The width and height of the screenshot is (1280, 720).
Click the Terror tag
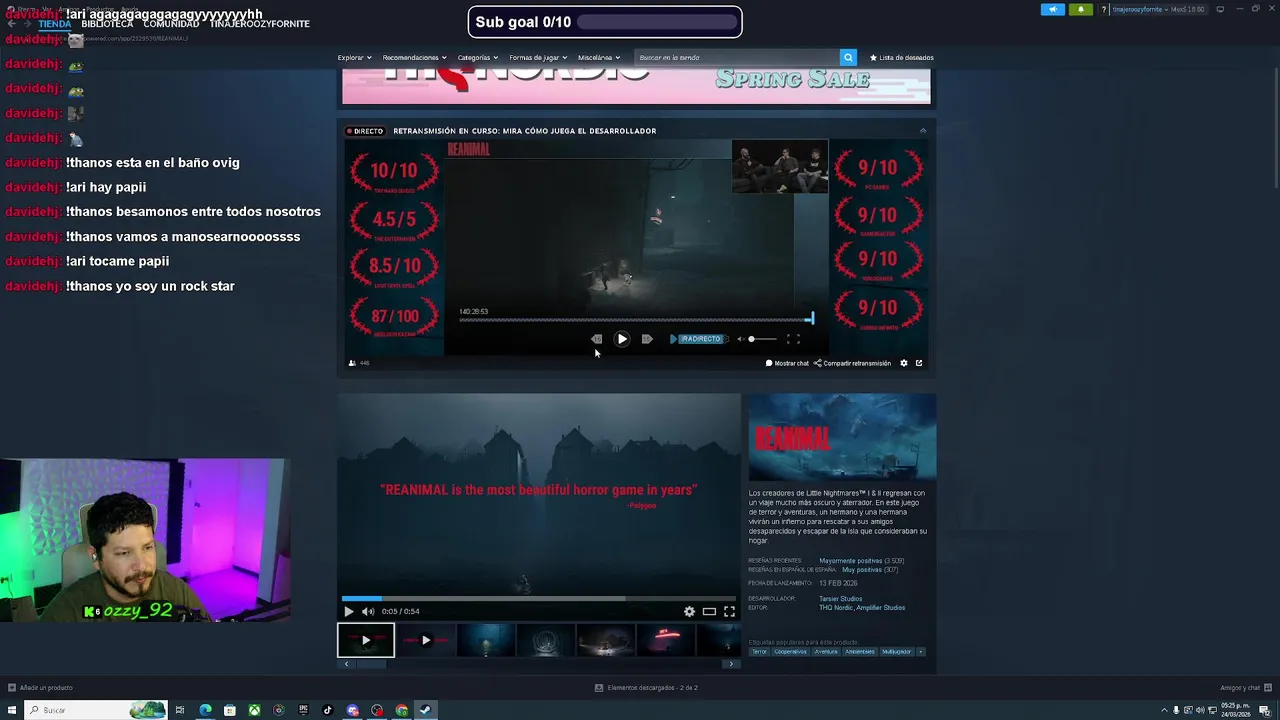[x=760, y=652]
